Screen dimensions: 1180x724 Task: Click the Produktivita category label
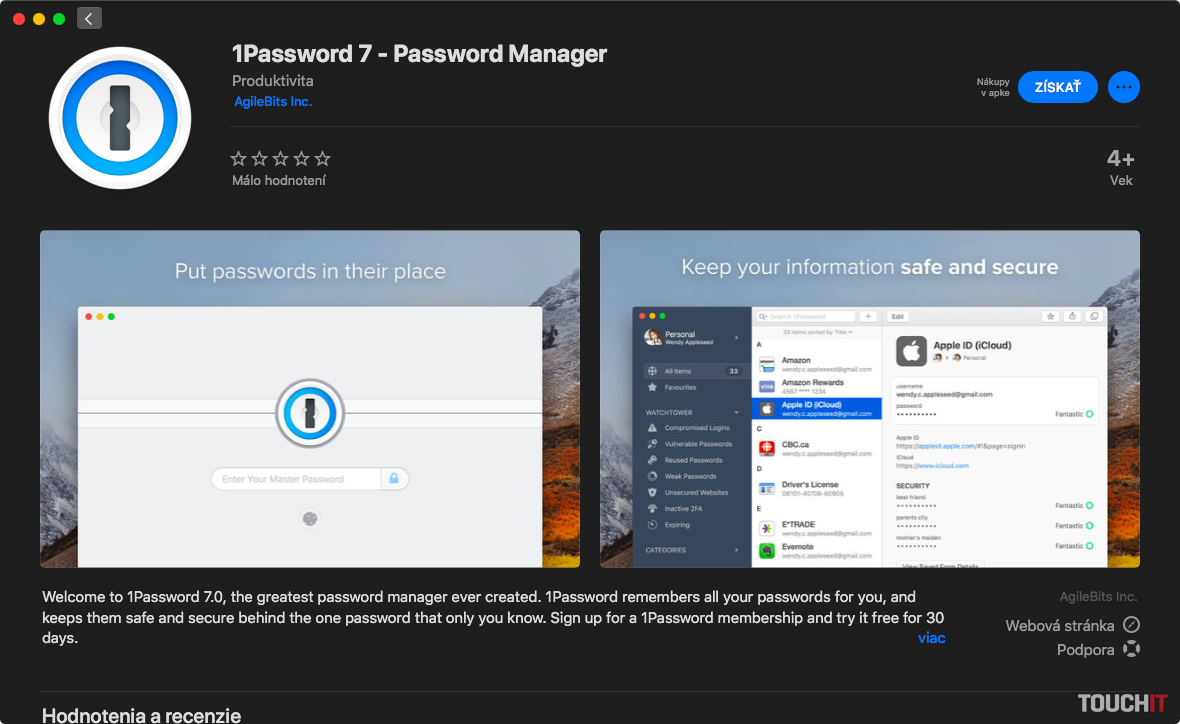tap(272, 81)
